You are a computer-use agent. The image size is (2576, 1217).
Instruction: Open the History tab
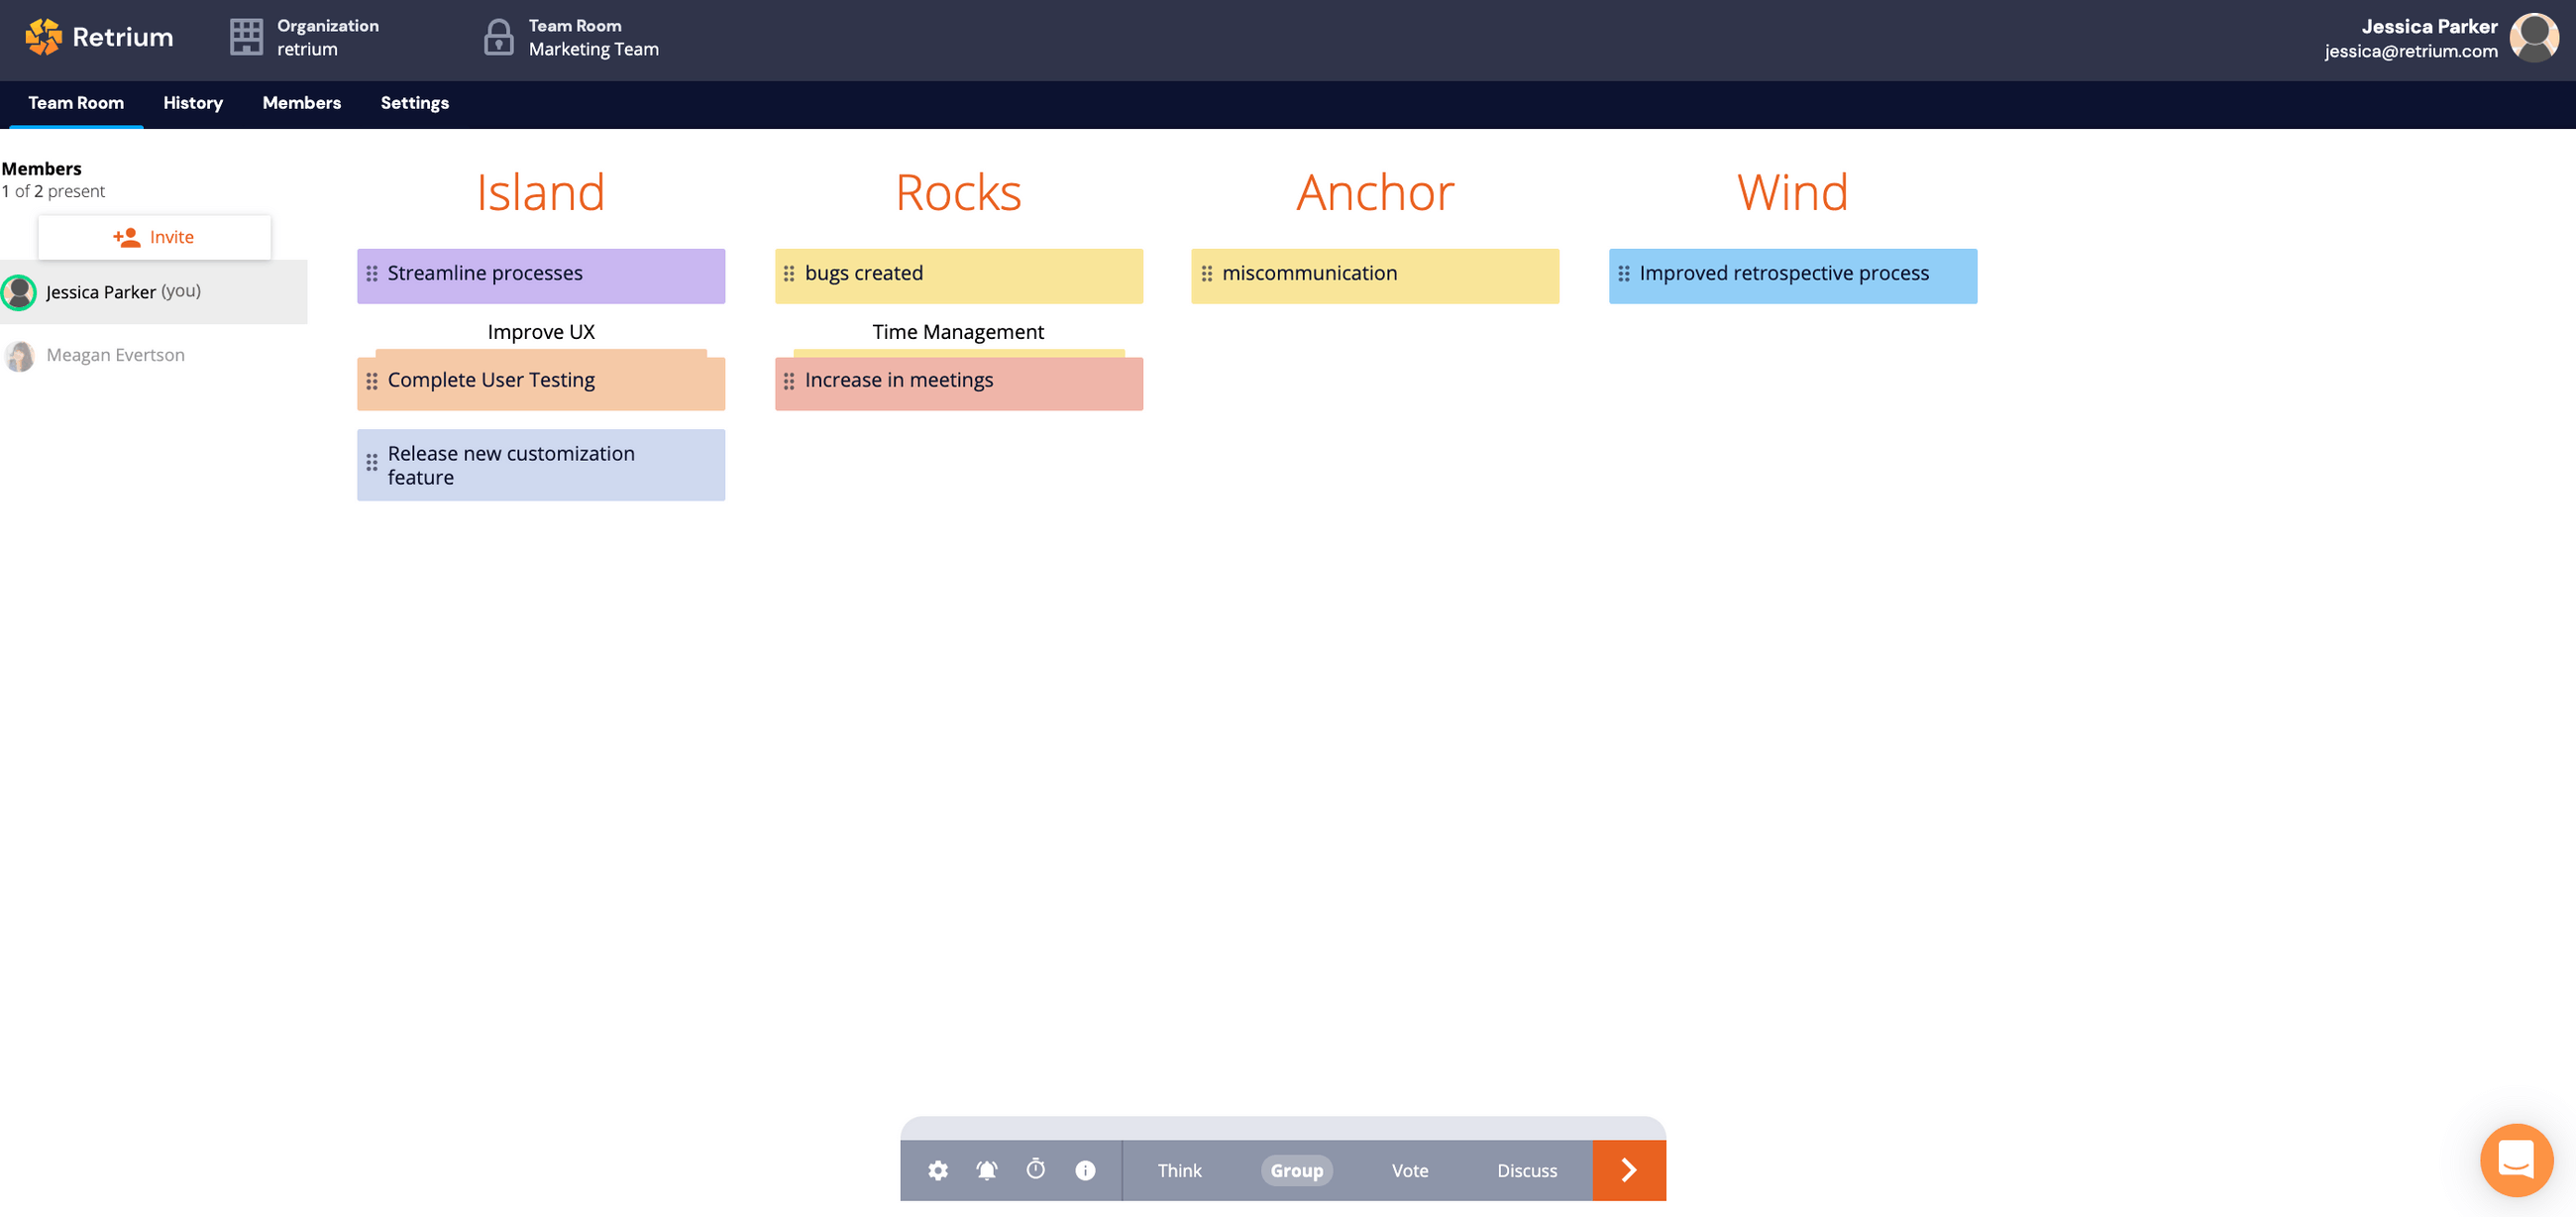pos(193,103)
